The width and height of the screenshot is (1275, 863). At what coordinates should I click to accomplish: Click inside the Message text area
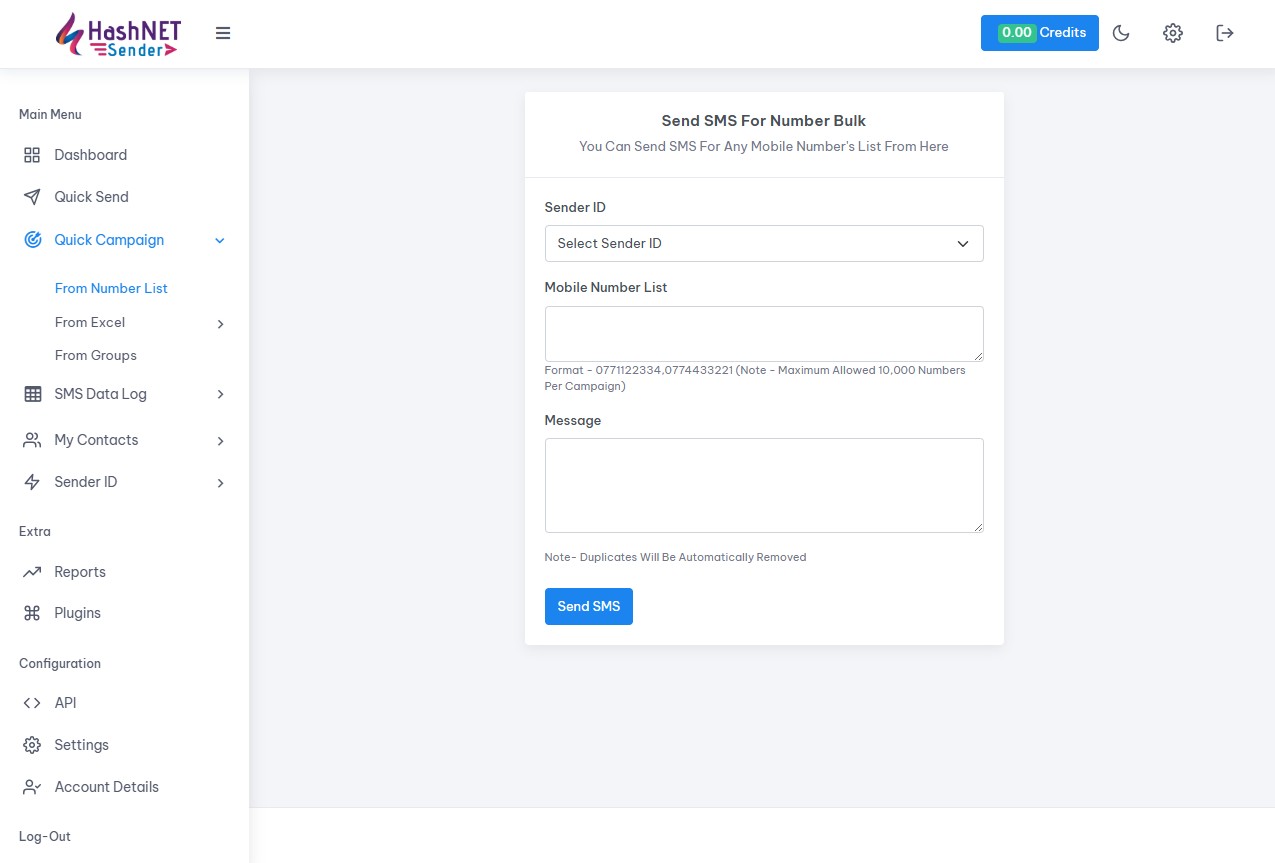pyautogui.click(x=763, y=485)
